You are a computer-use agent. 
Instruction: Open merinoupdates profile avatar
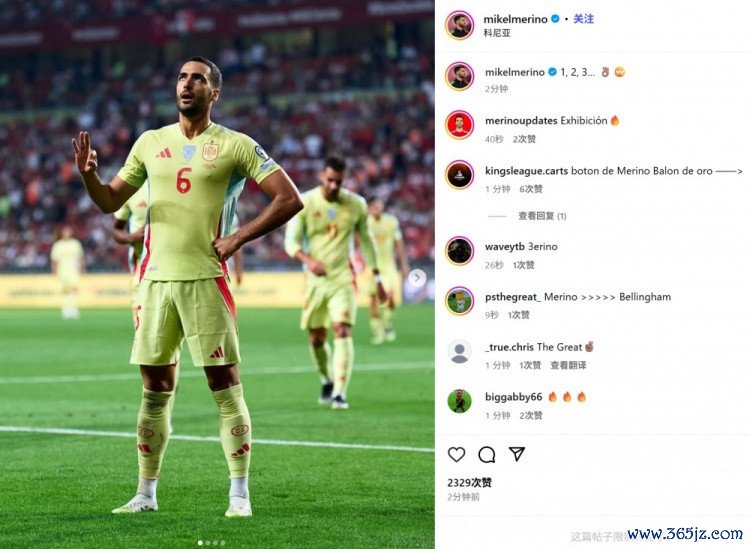tap(460, 125)
